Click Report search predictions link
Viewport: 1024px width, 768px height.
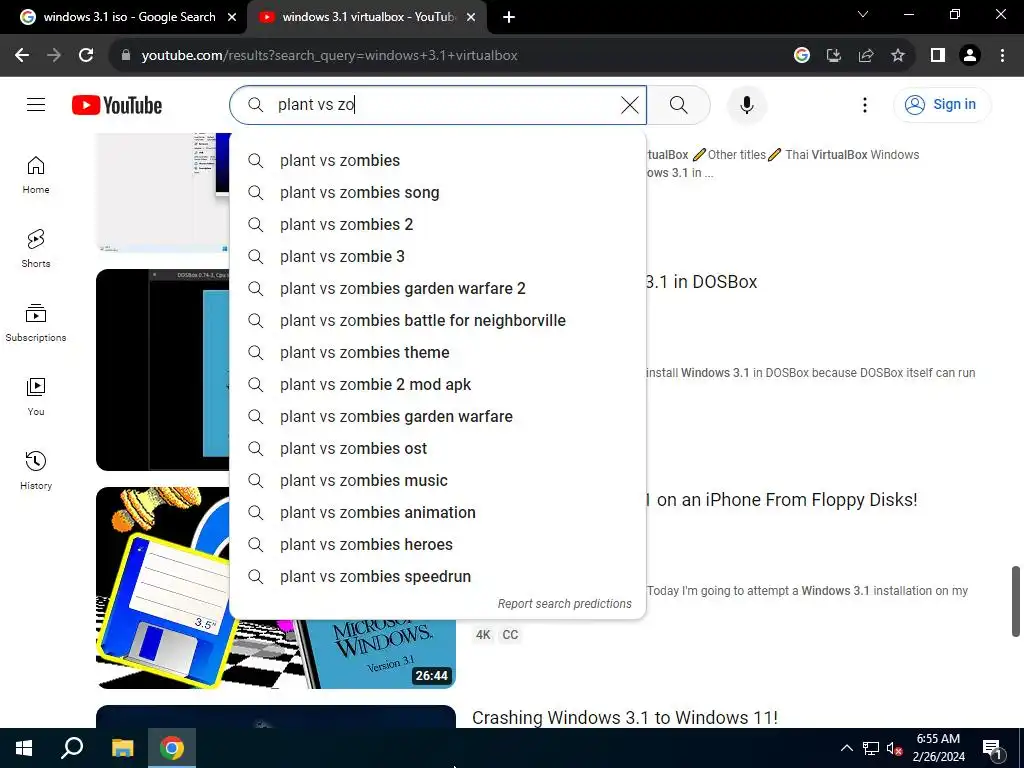[564, 604]
